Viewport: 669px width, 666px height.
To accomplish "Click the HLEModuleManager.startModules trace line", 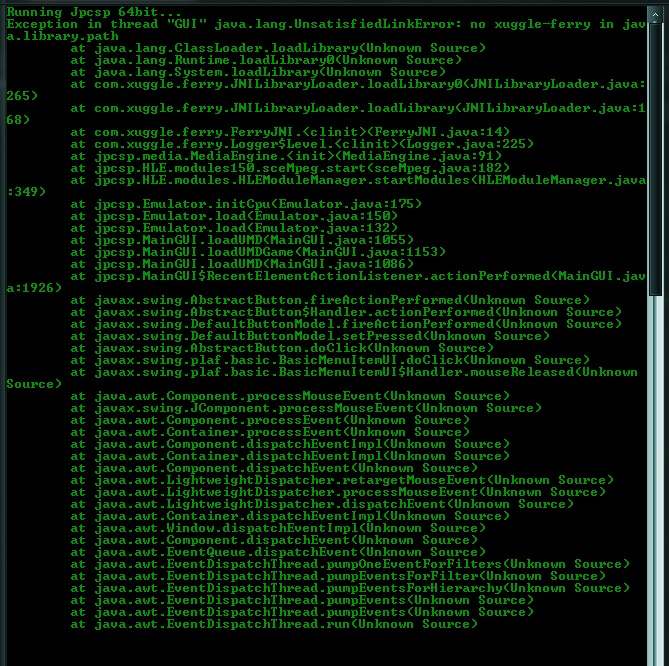I will [x=358, y=180].
